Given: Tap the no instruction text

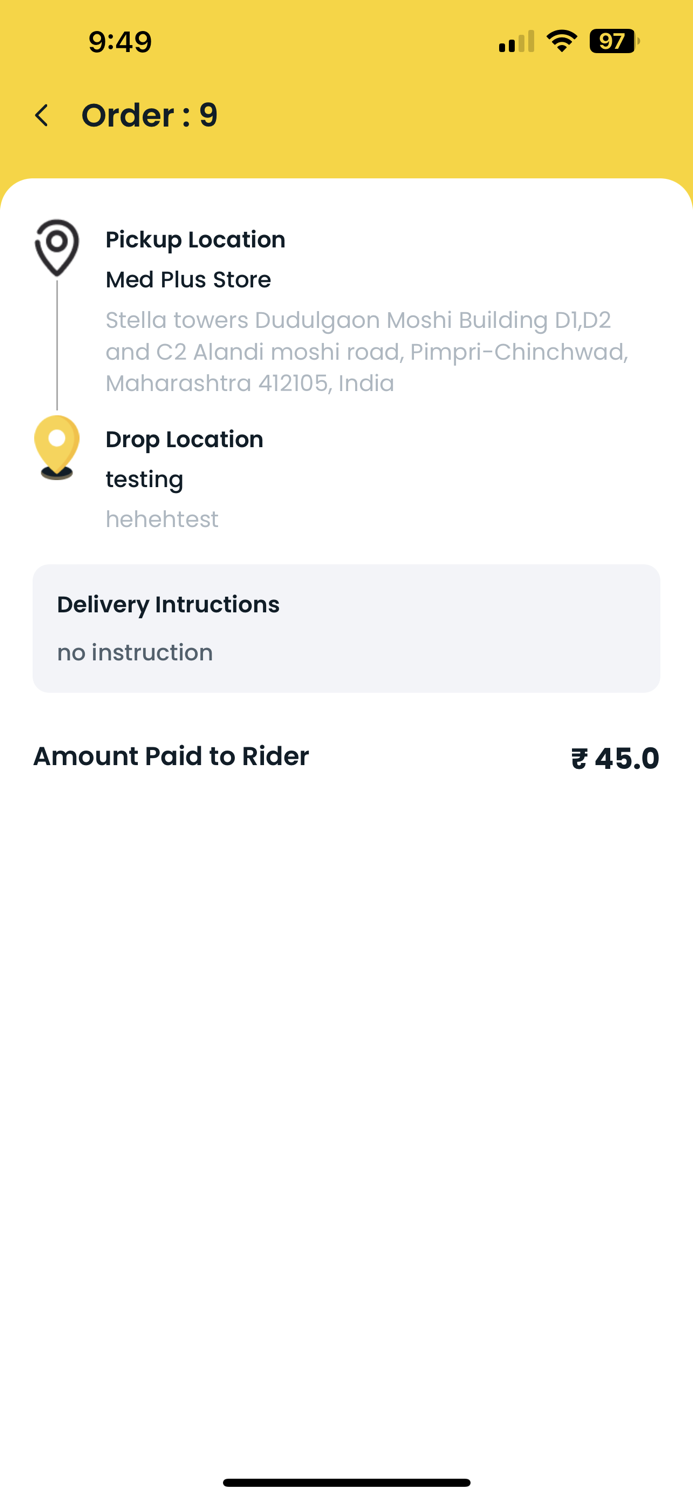Looking at the screenshot, I should click(135, 652).
